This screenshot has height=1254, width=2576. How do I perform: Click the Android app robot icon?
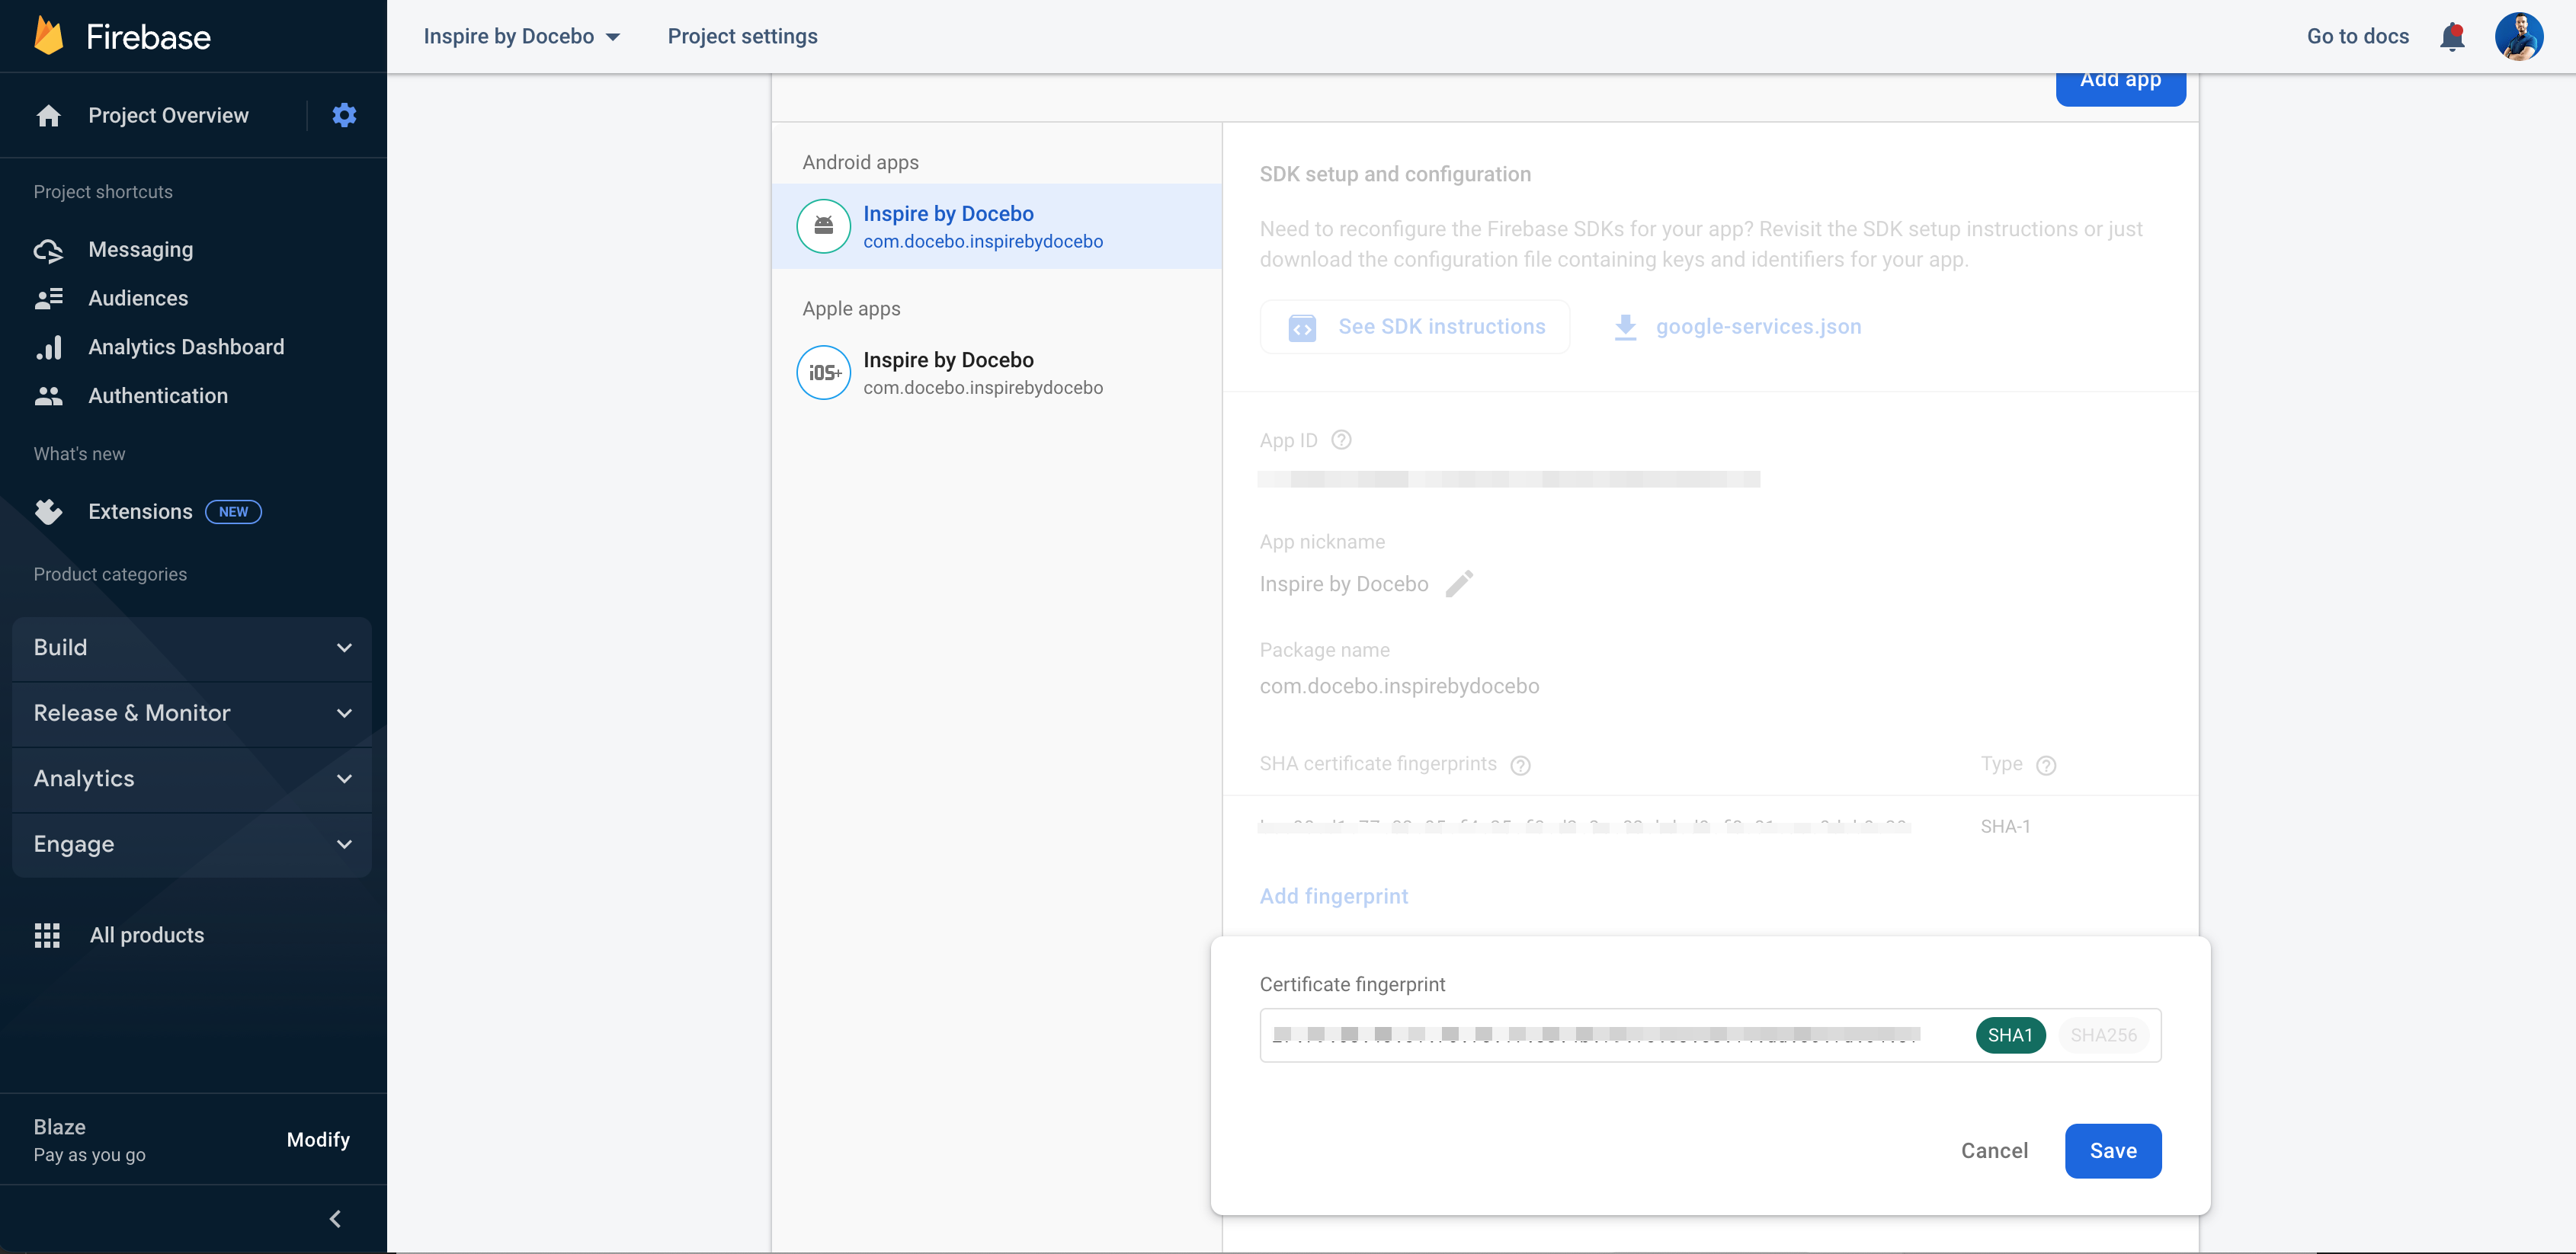point(823,226)
